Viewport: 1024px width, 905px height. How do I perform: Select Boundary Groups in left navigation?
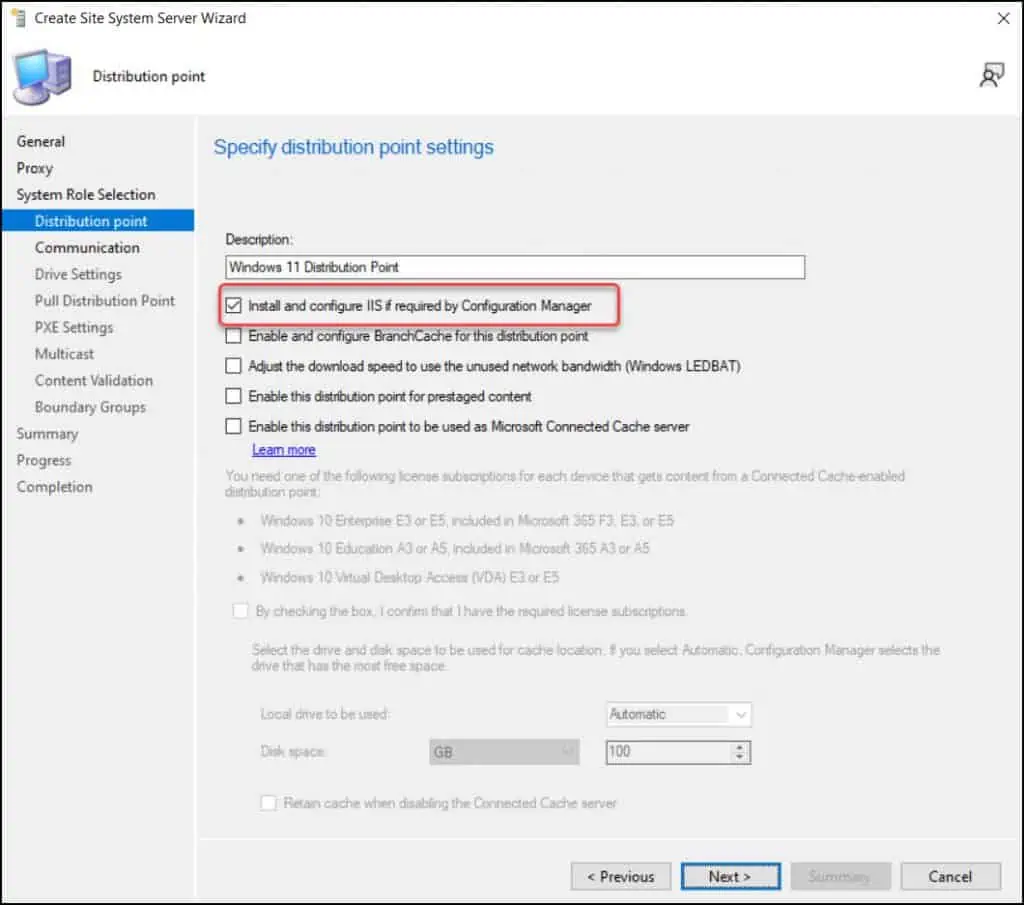click(90, 407)
